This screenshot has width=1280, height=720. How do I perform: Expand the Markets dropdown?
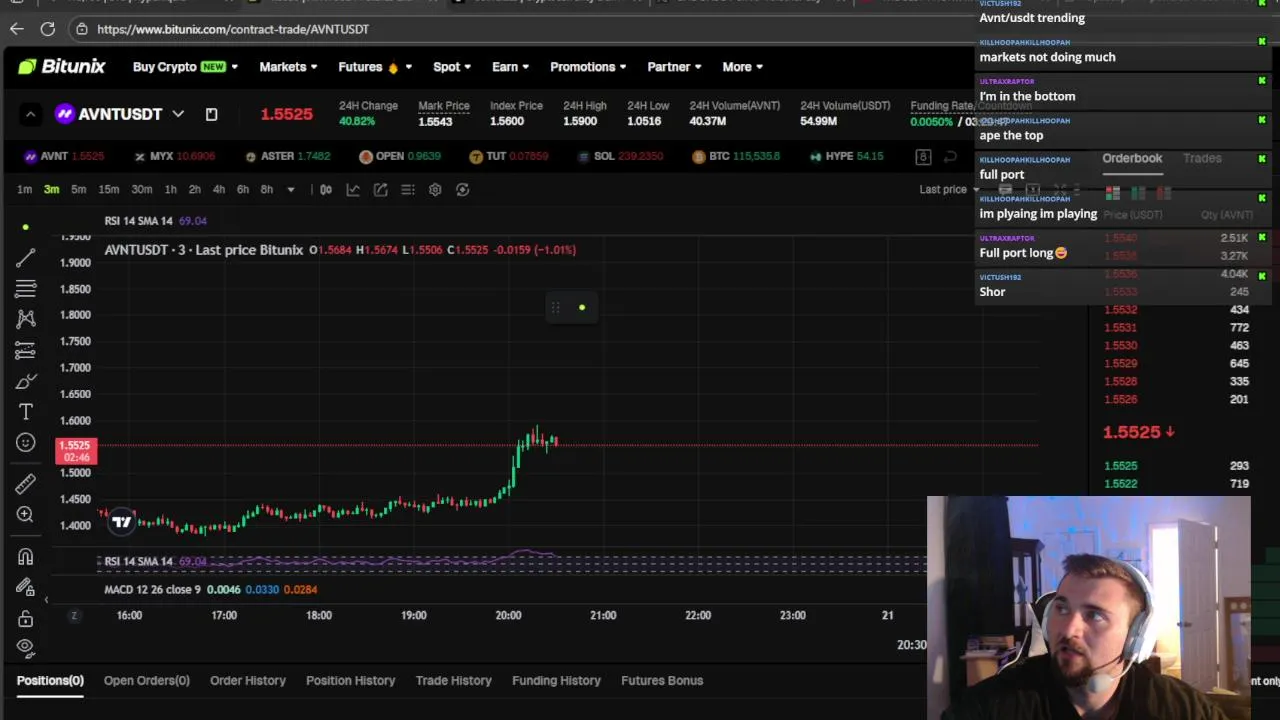pyautogui.click(x=288, y=67)
